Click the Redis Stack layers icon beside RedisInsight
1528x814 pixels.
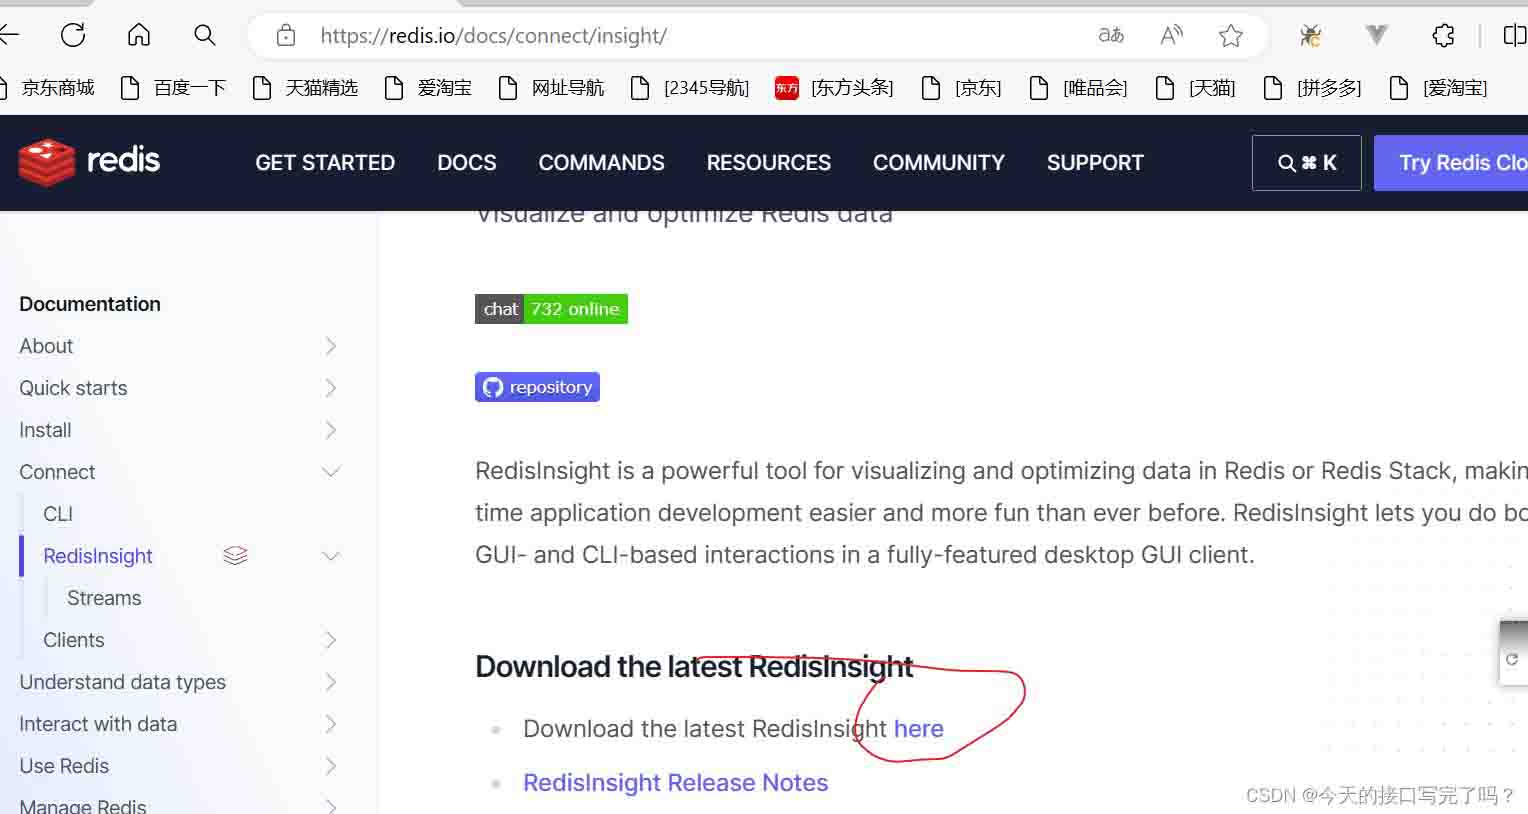click(x=235, y=555)
